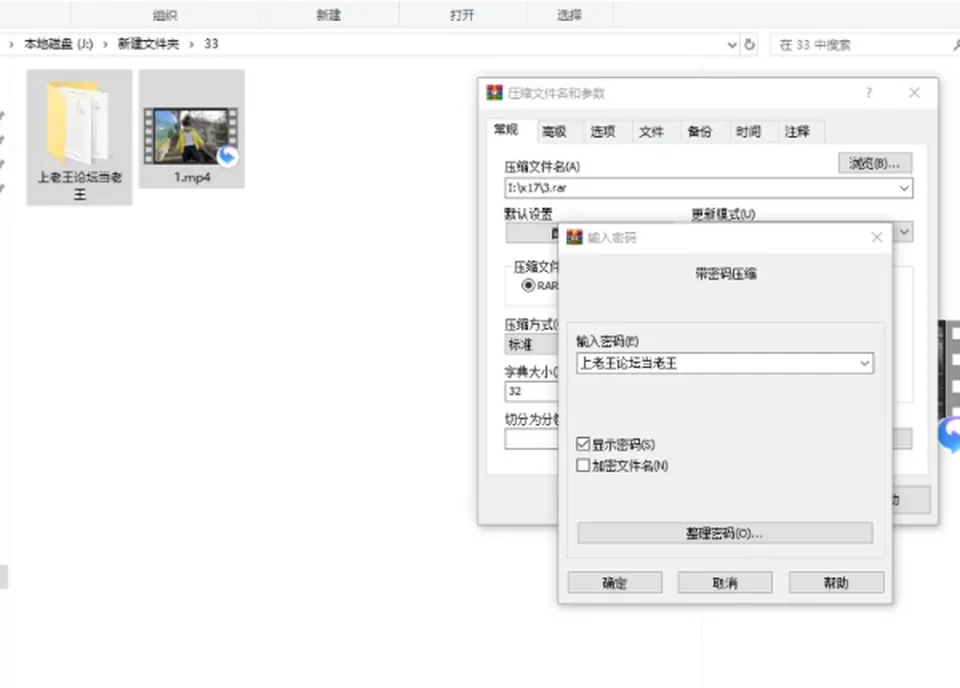Select the 1.mp4 video thumbnail
This screenshot has width=960, height=688.
(191, 136)
